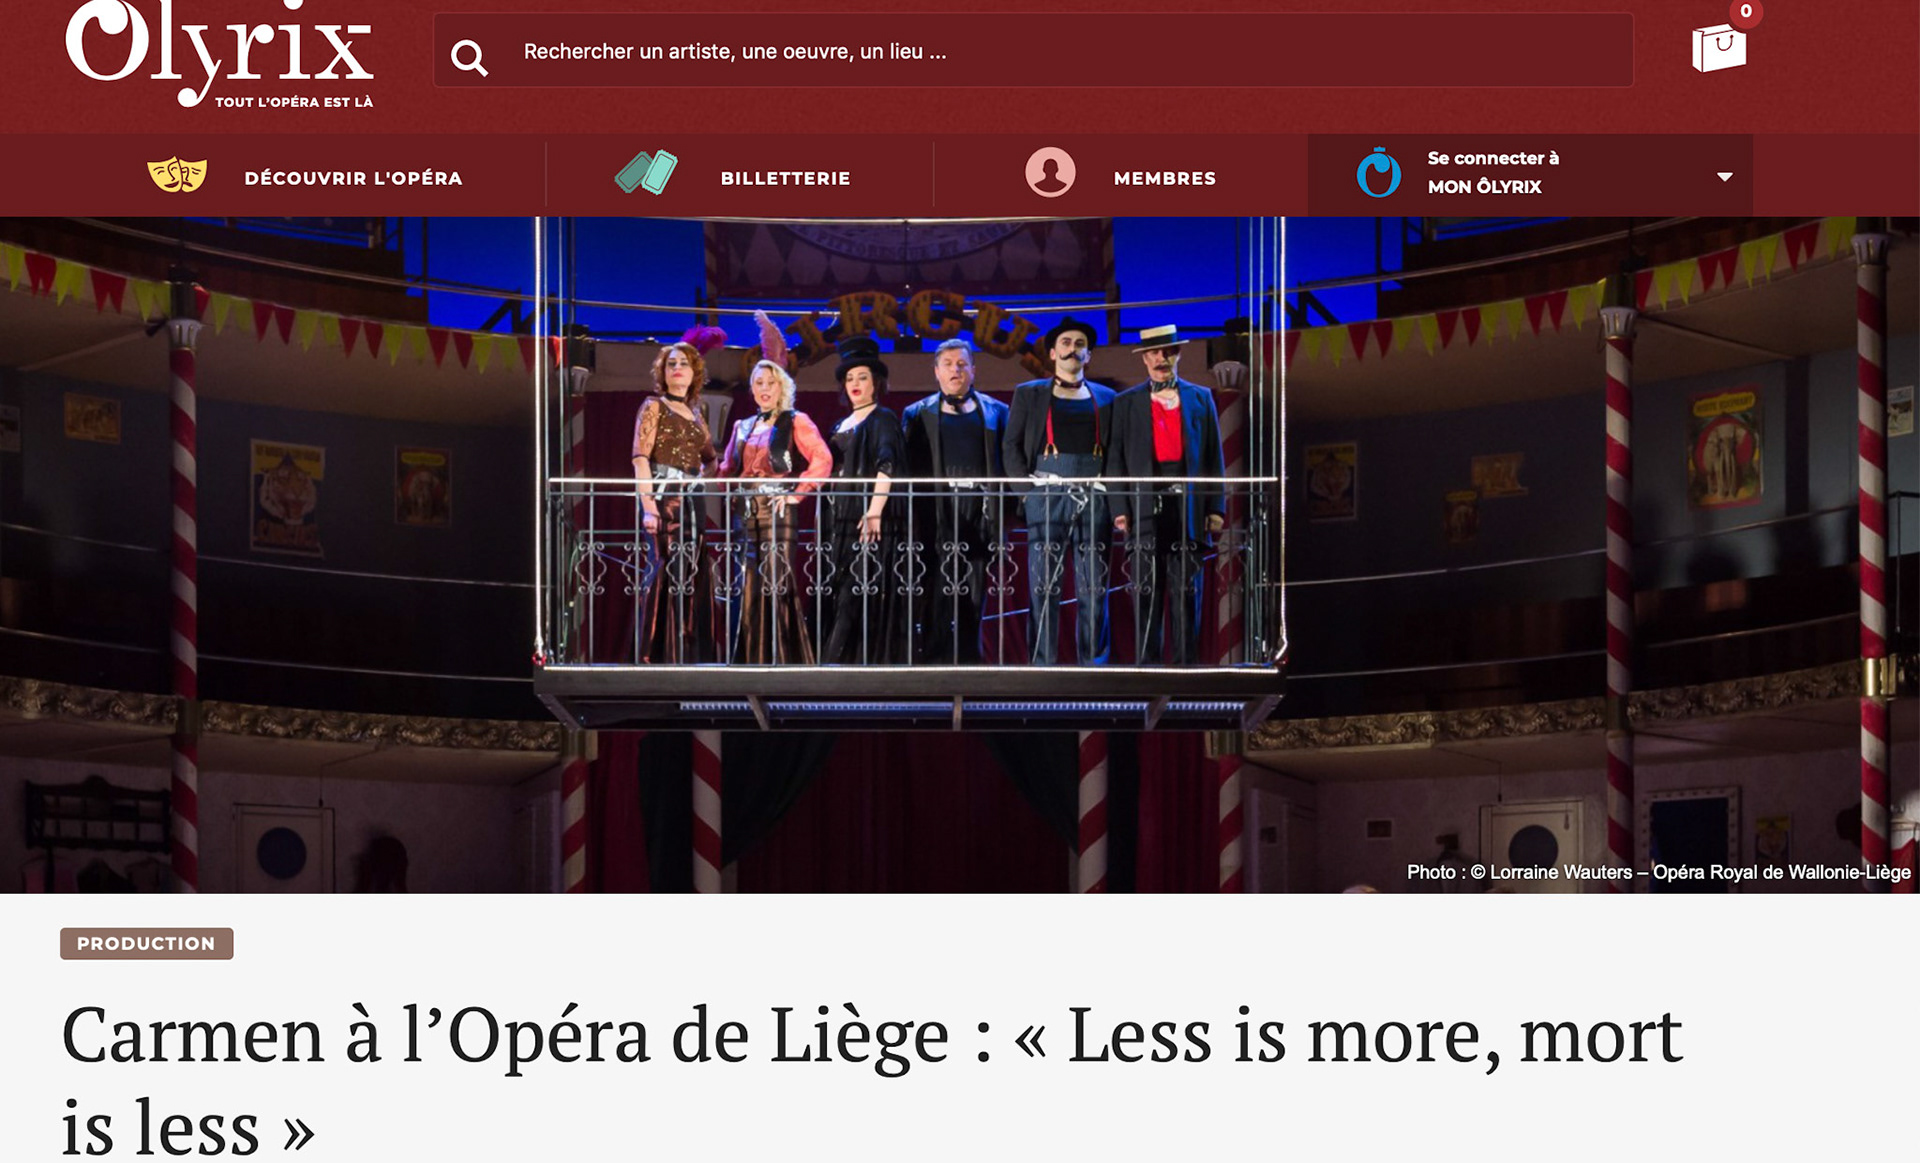
Task: Click the green tickets icon
Action: tap(646, 172)
